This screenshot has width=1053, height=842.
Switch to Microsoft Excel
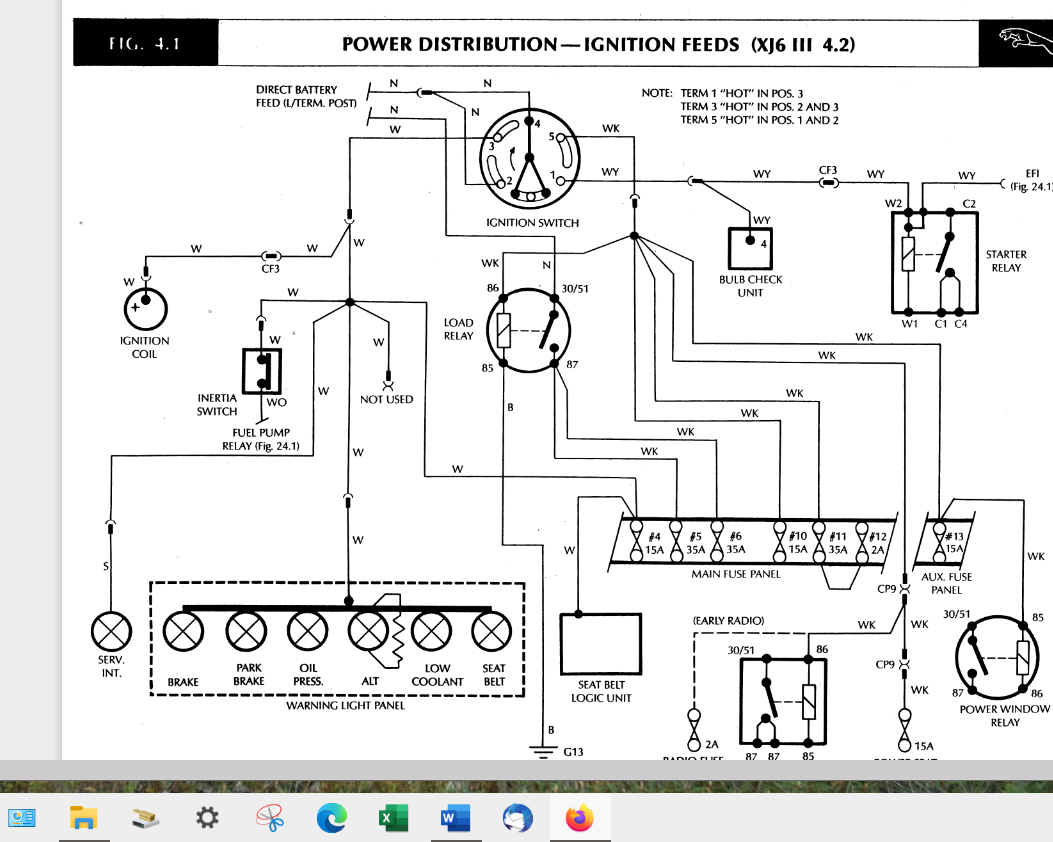[x=393, y=819]
